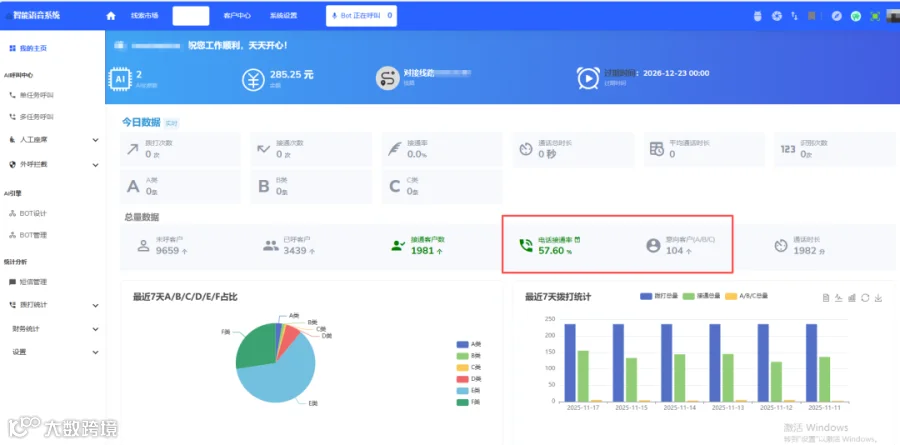
Task: Click the 对接线路 route icon
Action: (x=387, y=79)
